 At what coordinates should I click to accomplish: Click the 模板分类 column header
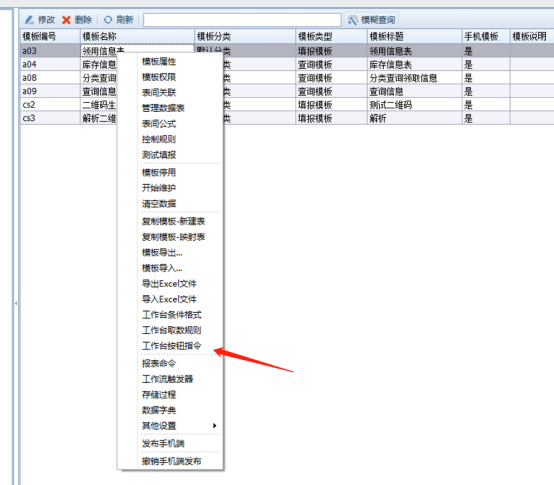pos(245,36)
